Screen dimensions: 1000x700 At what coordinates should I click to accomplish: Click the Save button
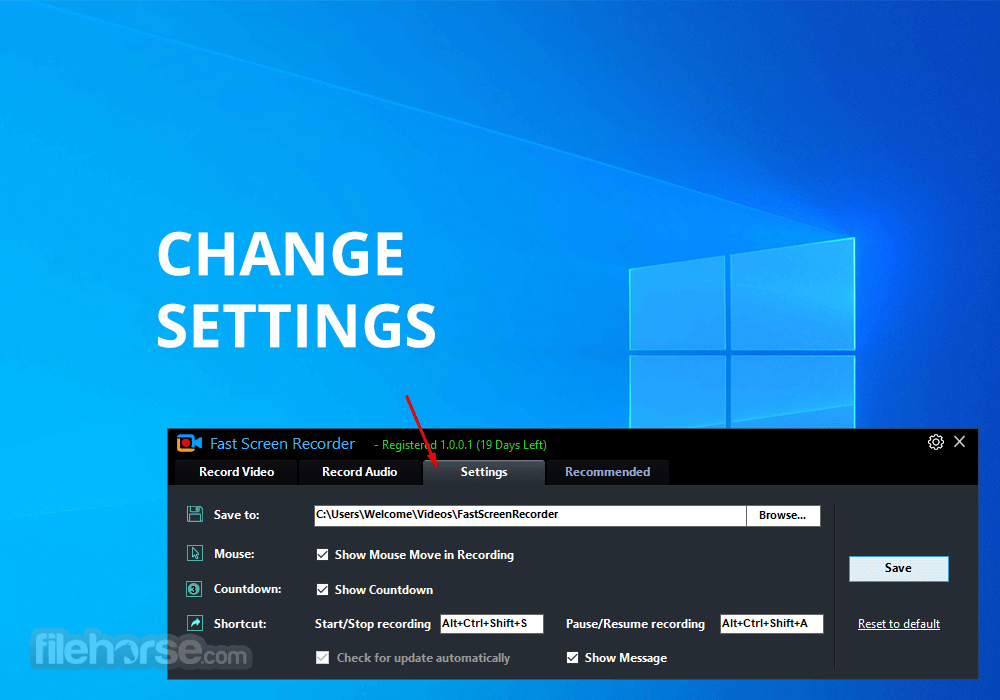[x=898, y=568]
